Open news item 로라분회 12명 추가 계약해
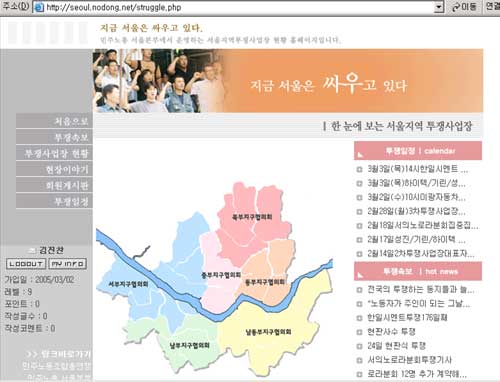This screenshot has width=500, height=382. [417, 374]
